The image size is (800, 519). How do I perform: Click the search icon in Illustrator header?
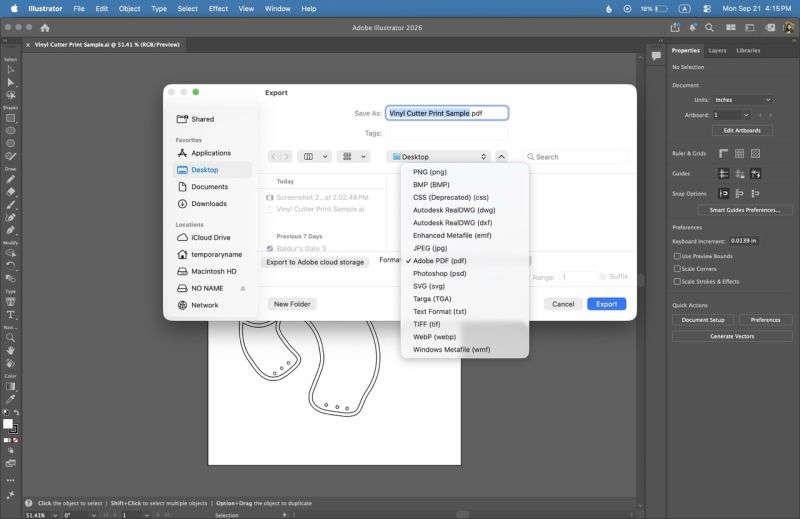709,28
